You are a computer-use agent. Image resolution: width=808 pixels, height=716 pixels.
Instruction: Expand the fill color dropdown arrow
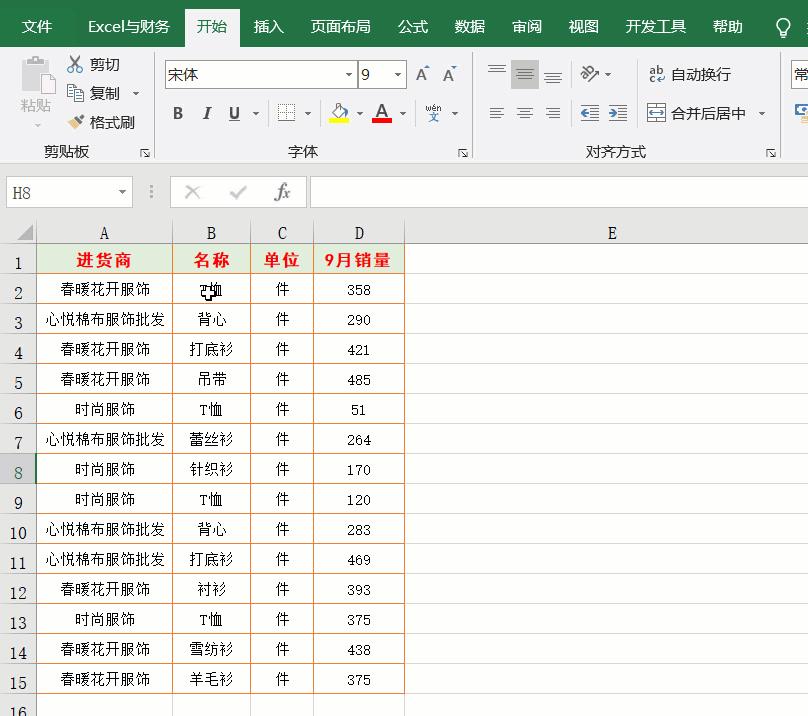(x=360, y=113)
